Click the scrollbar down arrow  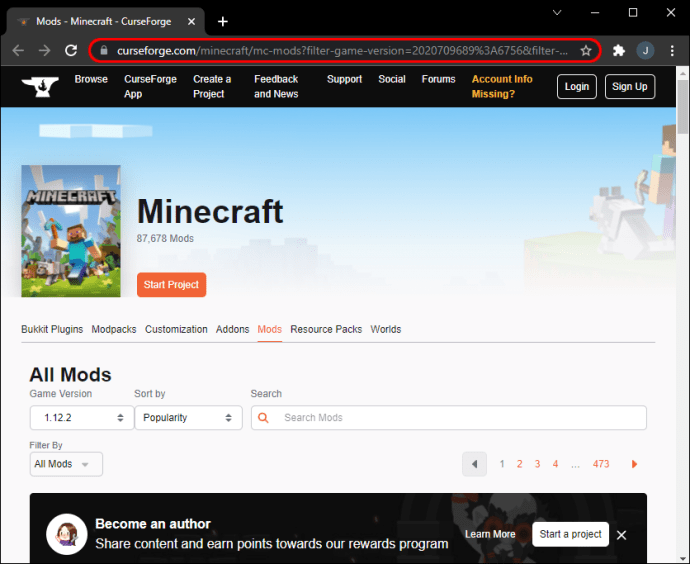(683, 558)
